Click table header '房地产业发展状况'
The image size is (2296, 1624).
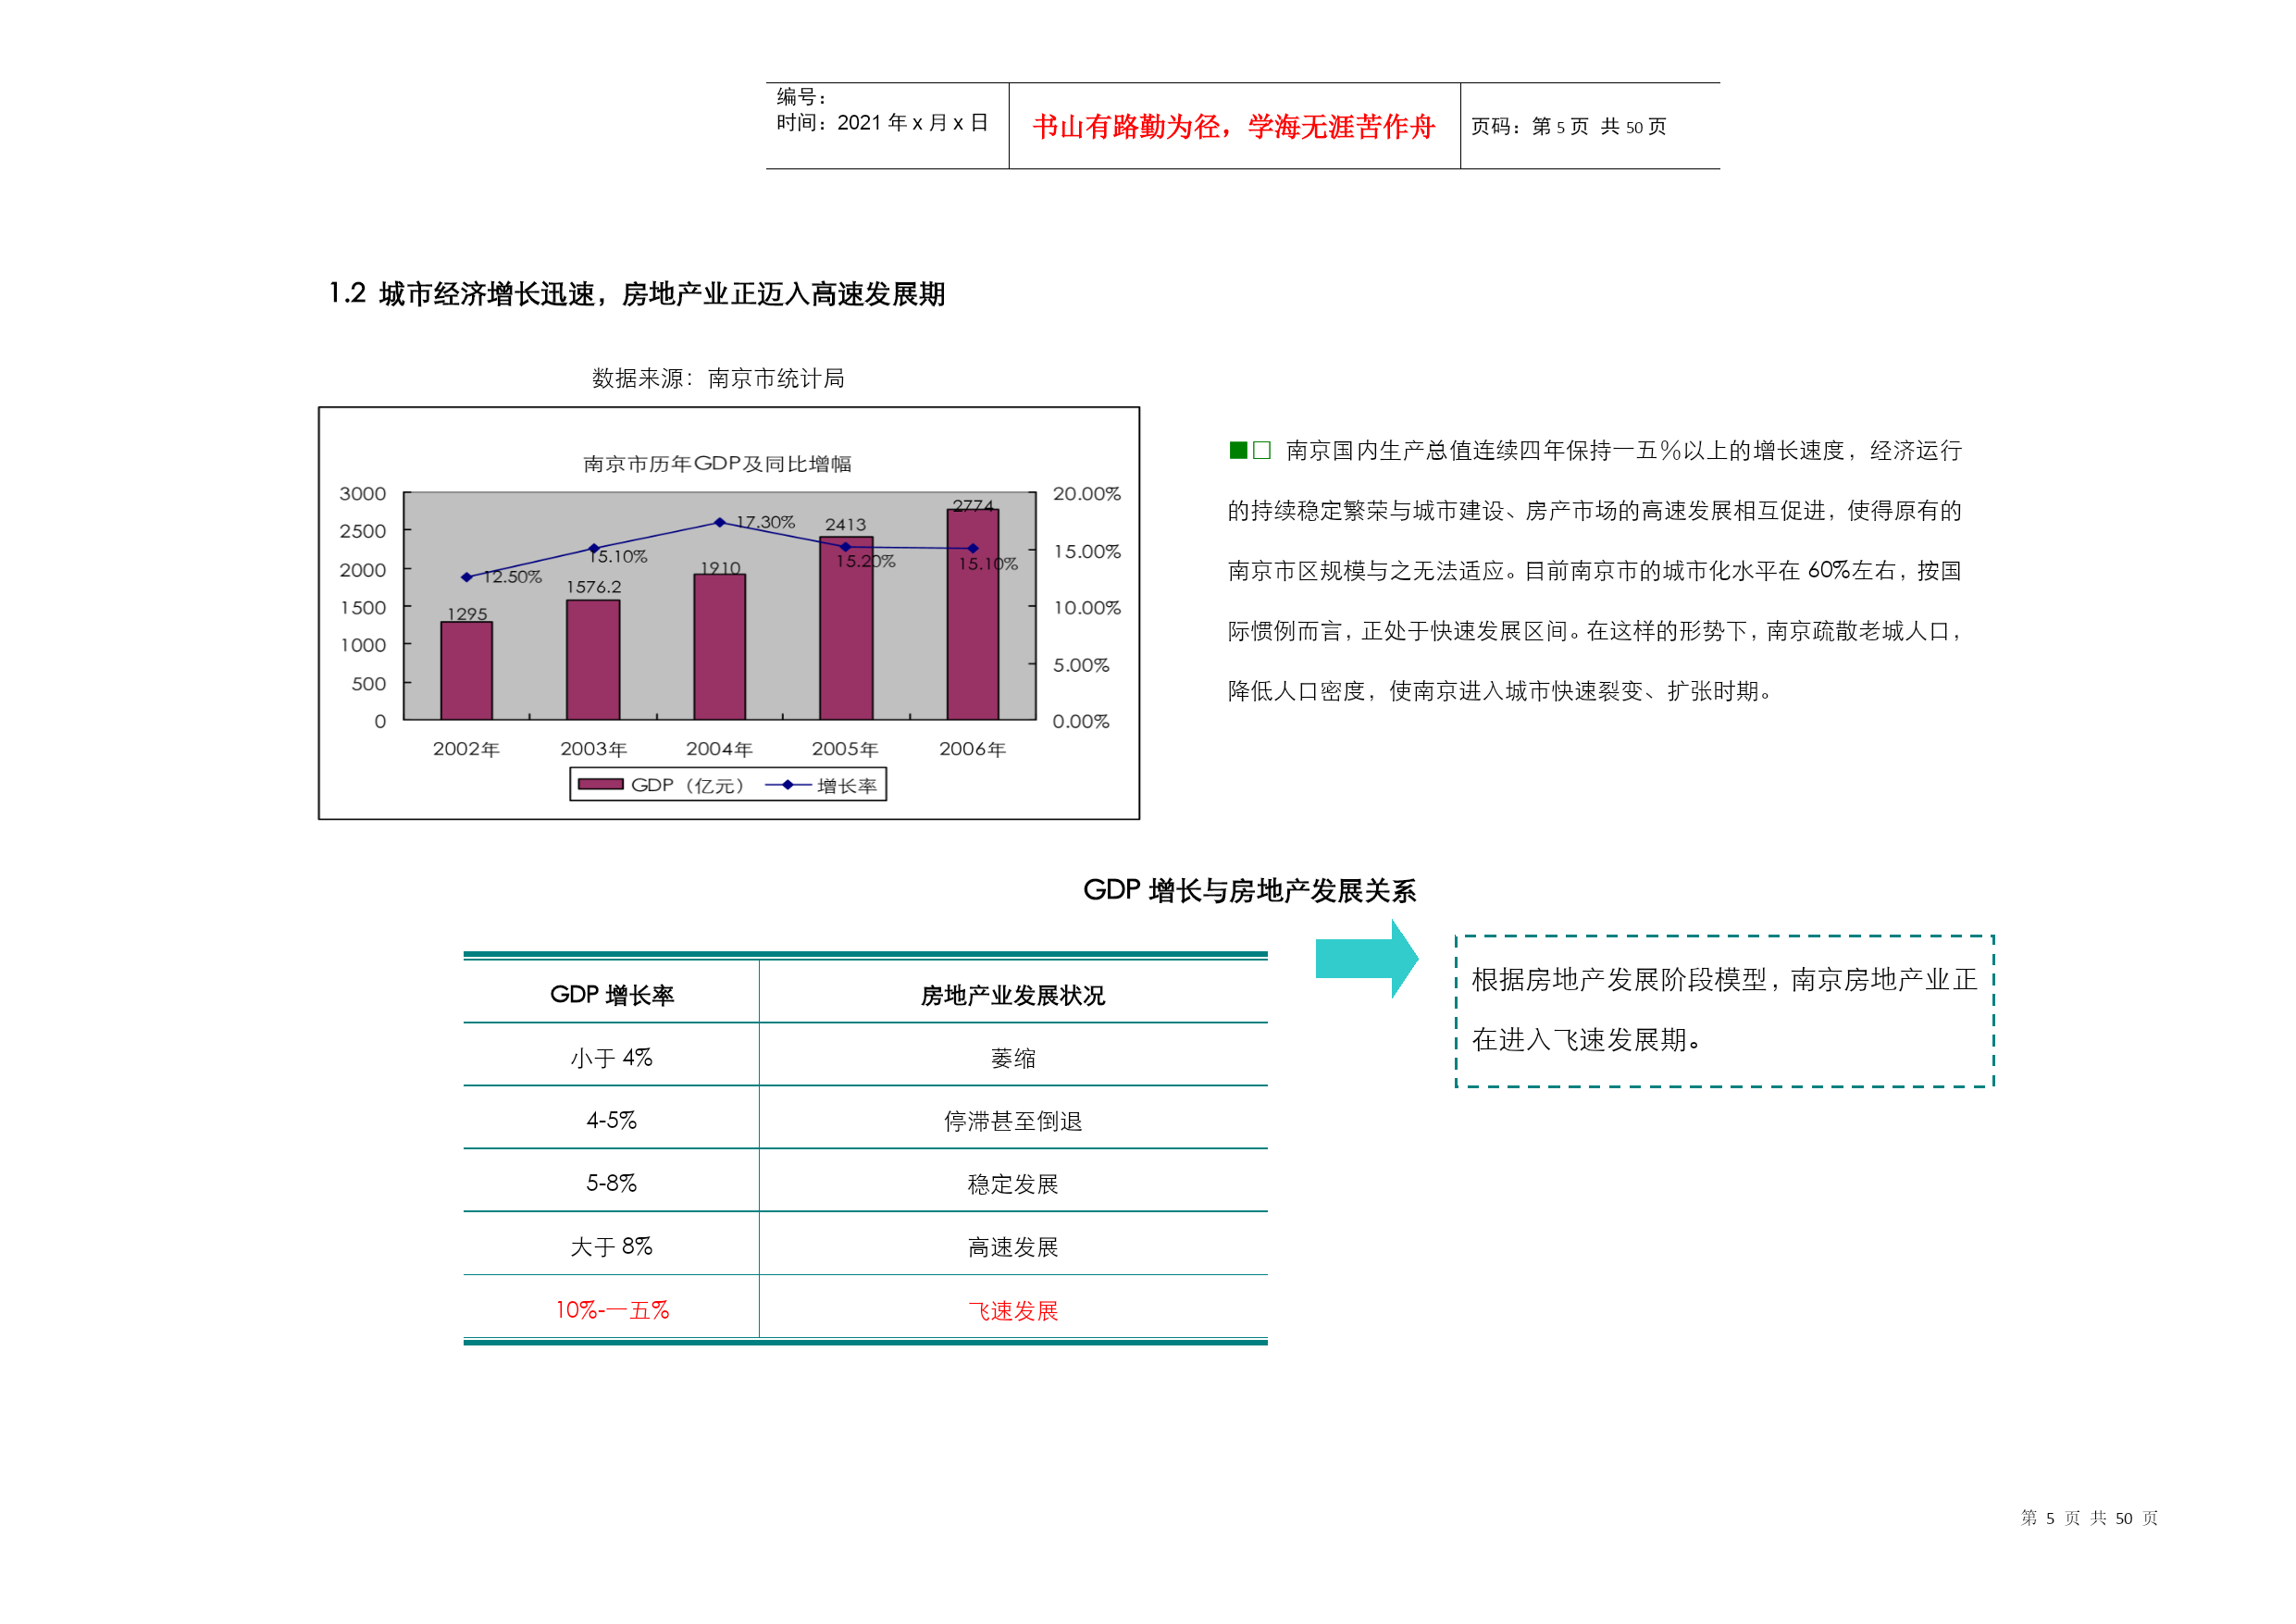pyautogui.click(x=1013, y=995)
